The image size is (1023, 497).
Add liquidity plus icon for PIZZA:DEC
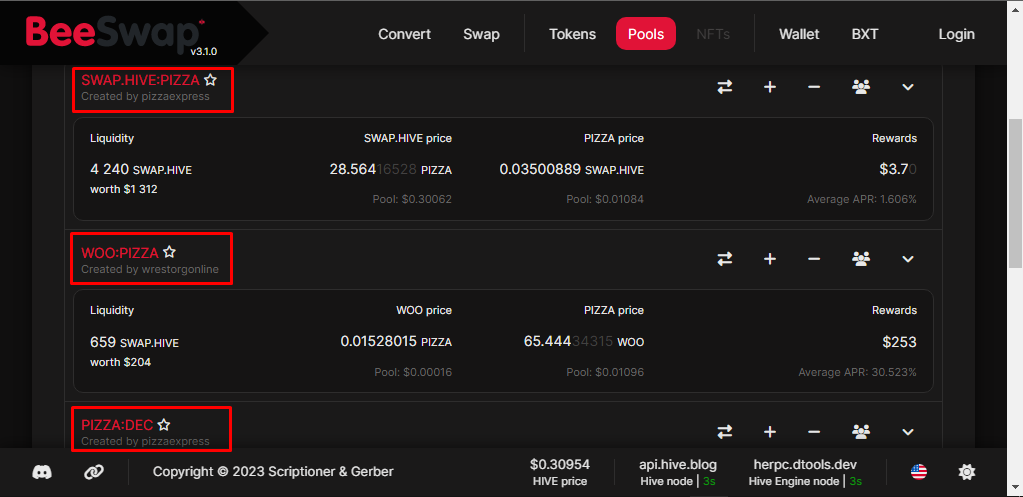point(770,432)
